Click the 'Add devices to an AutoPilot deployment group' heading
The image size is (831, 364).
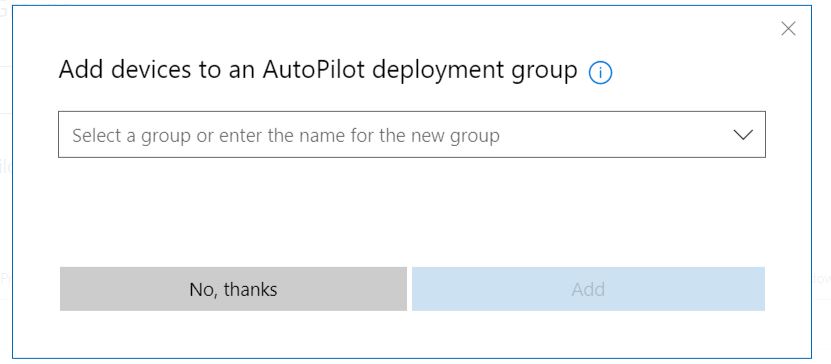click(318, 70)
